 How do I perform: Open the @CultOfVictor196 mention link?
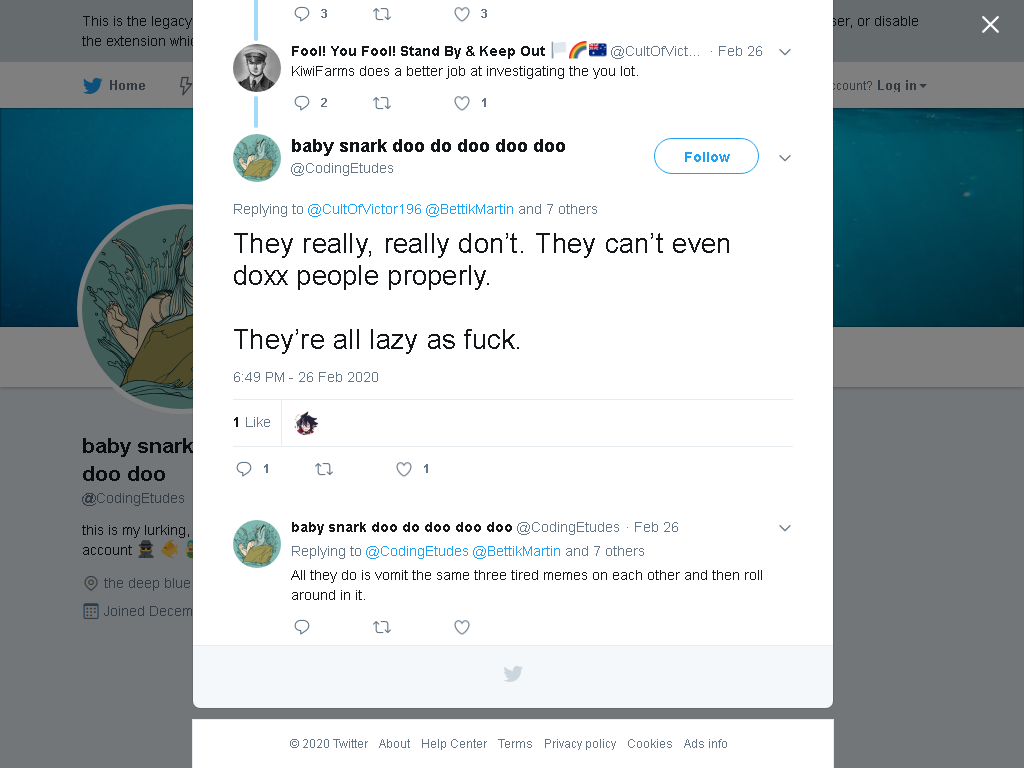(x=364, y=209)
